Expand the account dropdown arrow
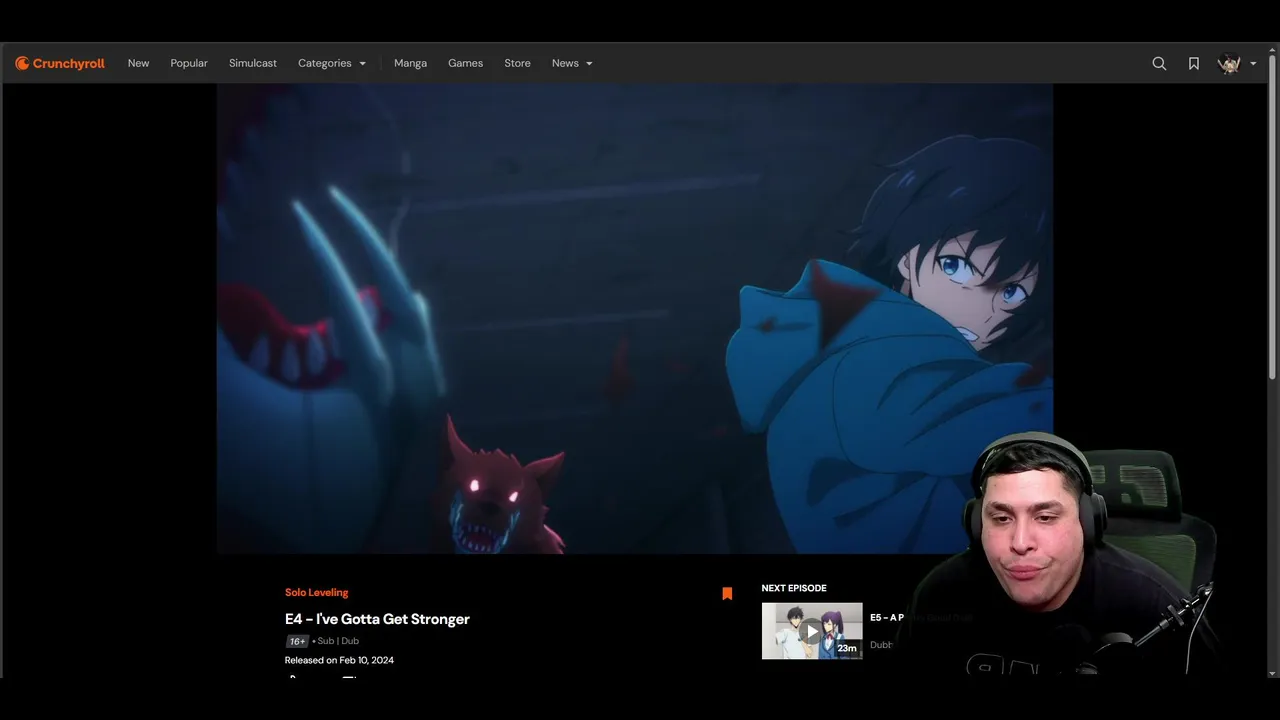The width and height of the screenshot is (1280, 720). 1253,64
